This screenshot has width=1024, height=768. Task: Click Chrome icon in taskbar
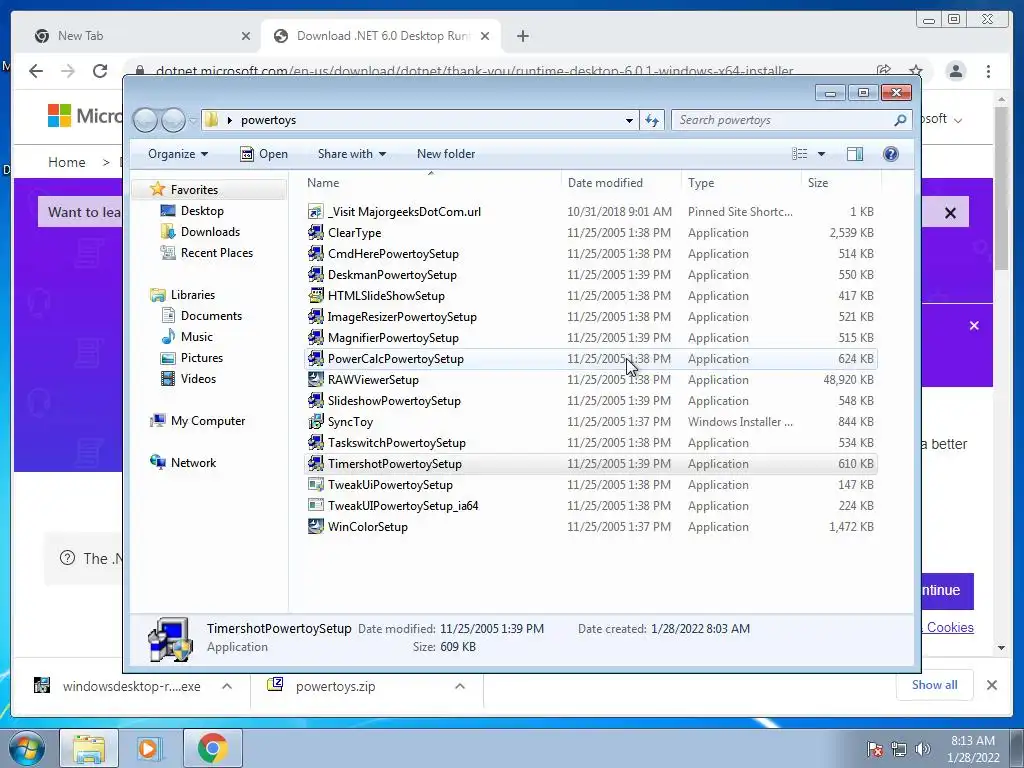click(212, 748)
